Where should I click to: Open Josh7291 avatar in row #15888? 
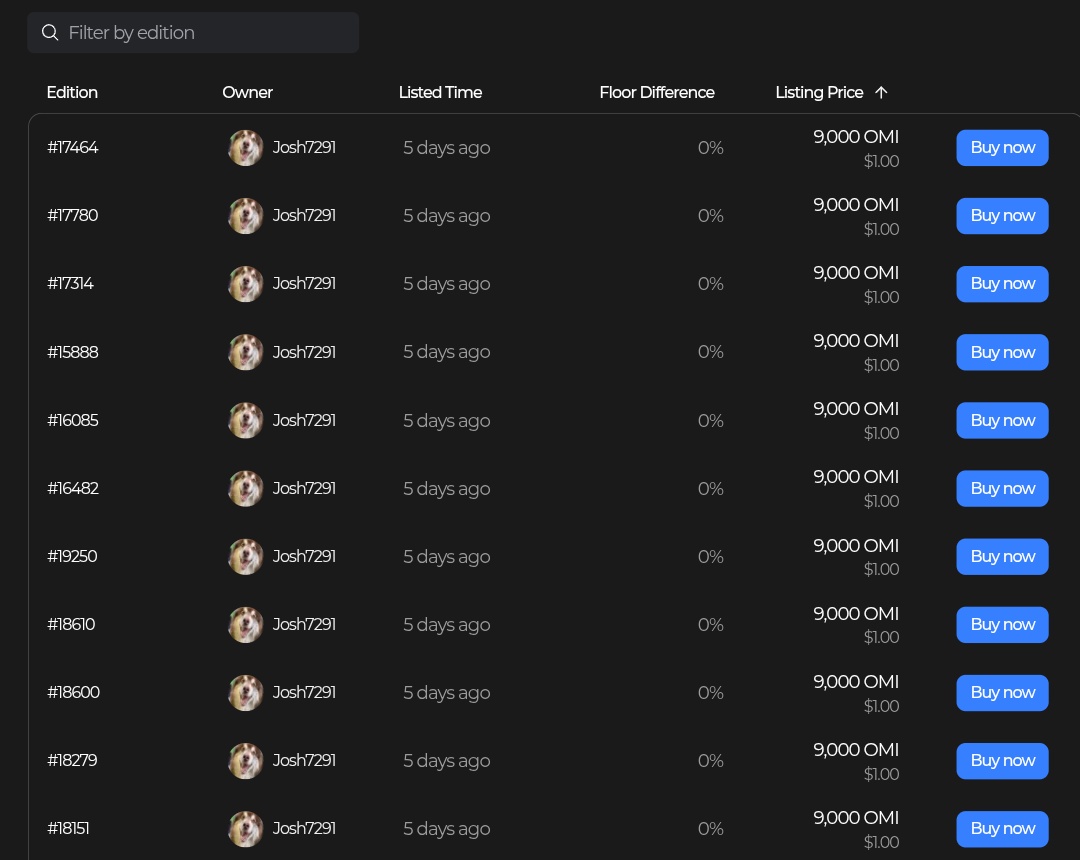[245, 352]
